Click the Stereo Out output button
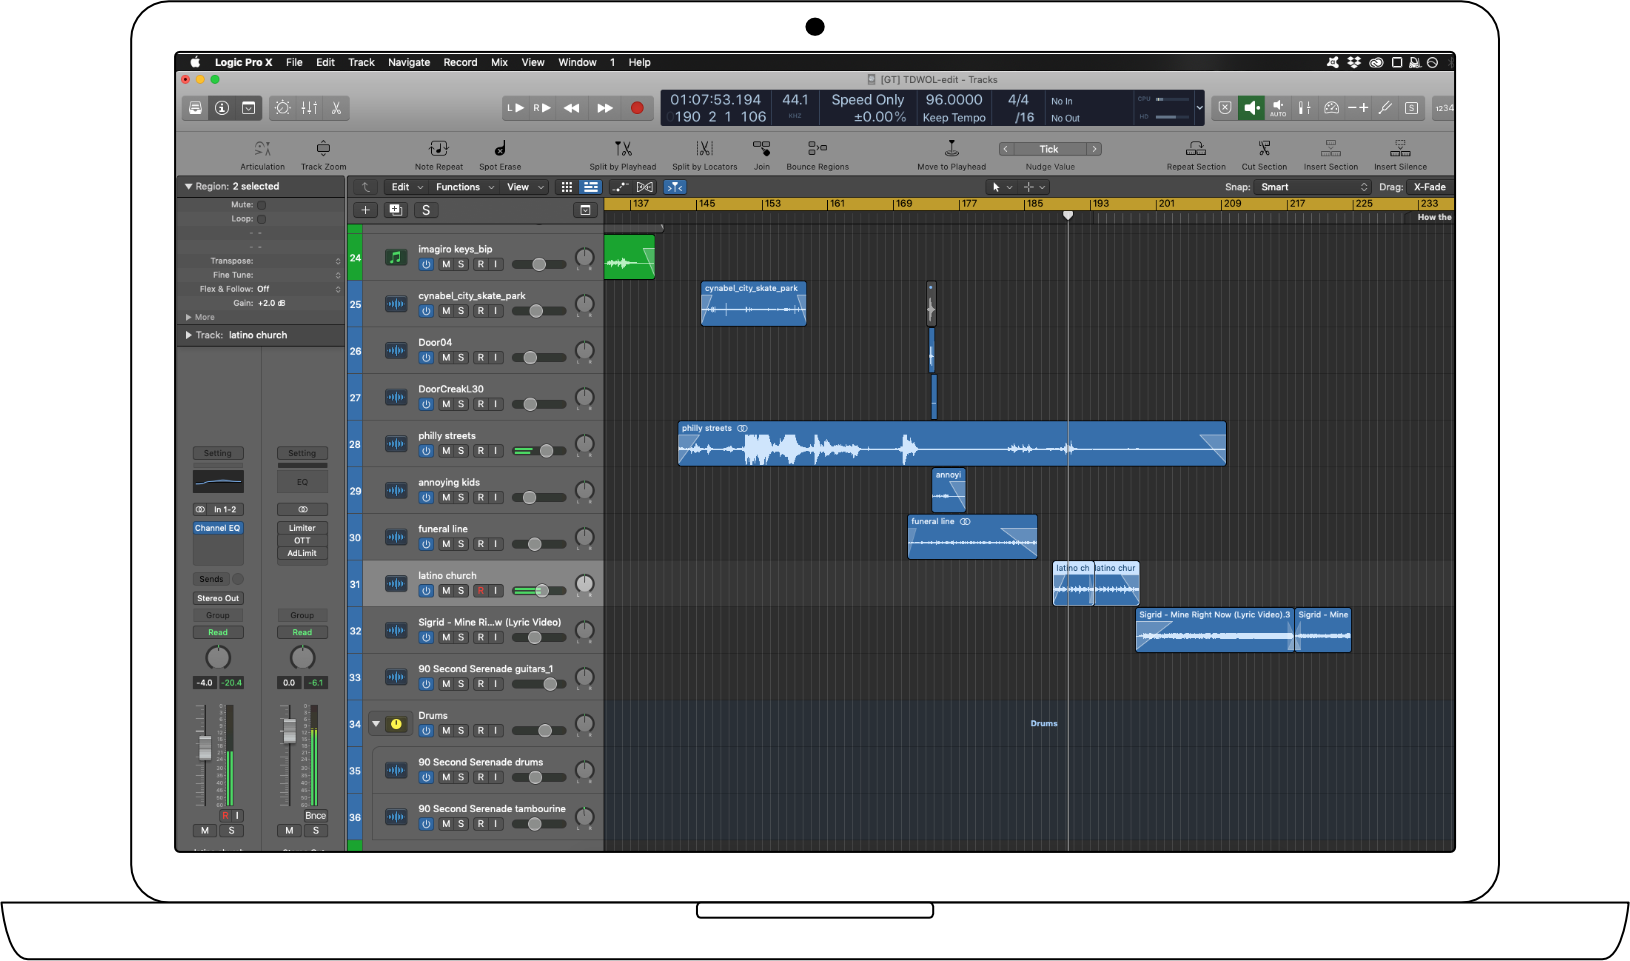Image resolution: width=1630 pixels, height=961 pixels. coord(218,598)
